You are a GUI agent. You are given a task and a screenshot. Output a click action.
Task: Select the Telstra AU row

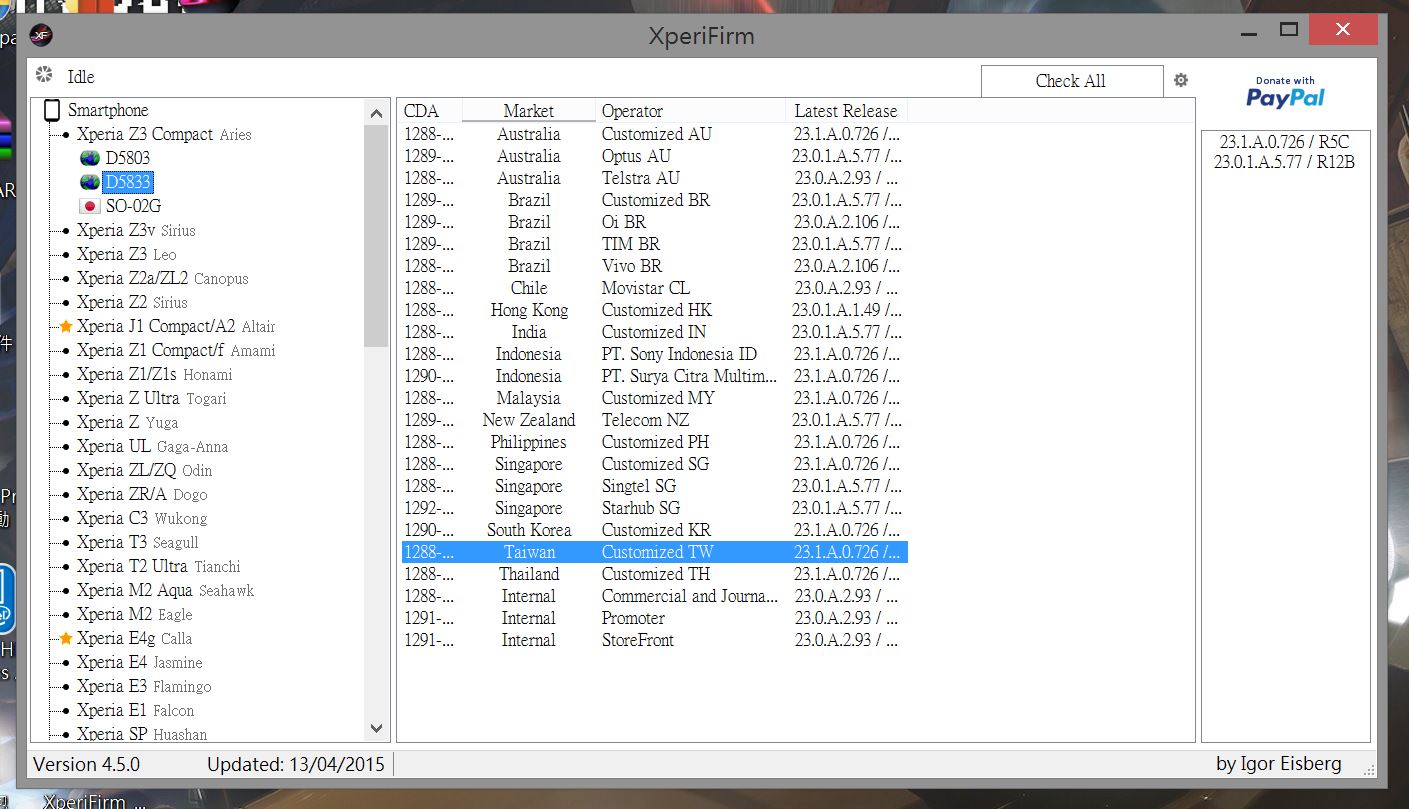(x=654, y=178)
